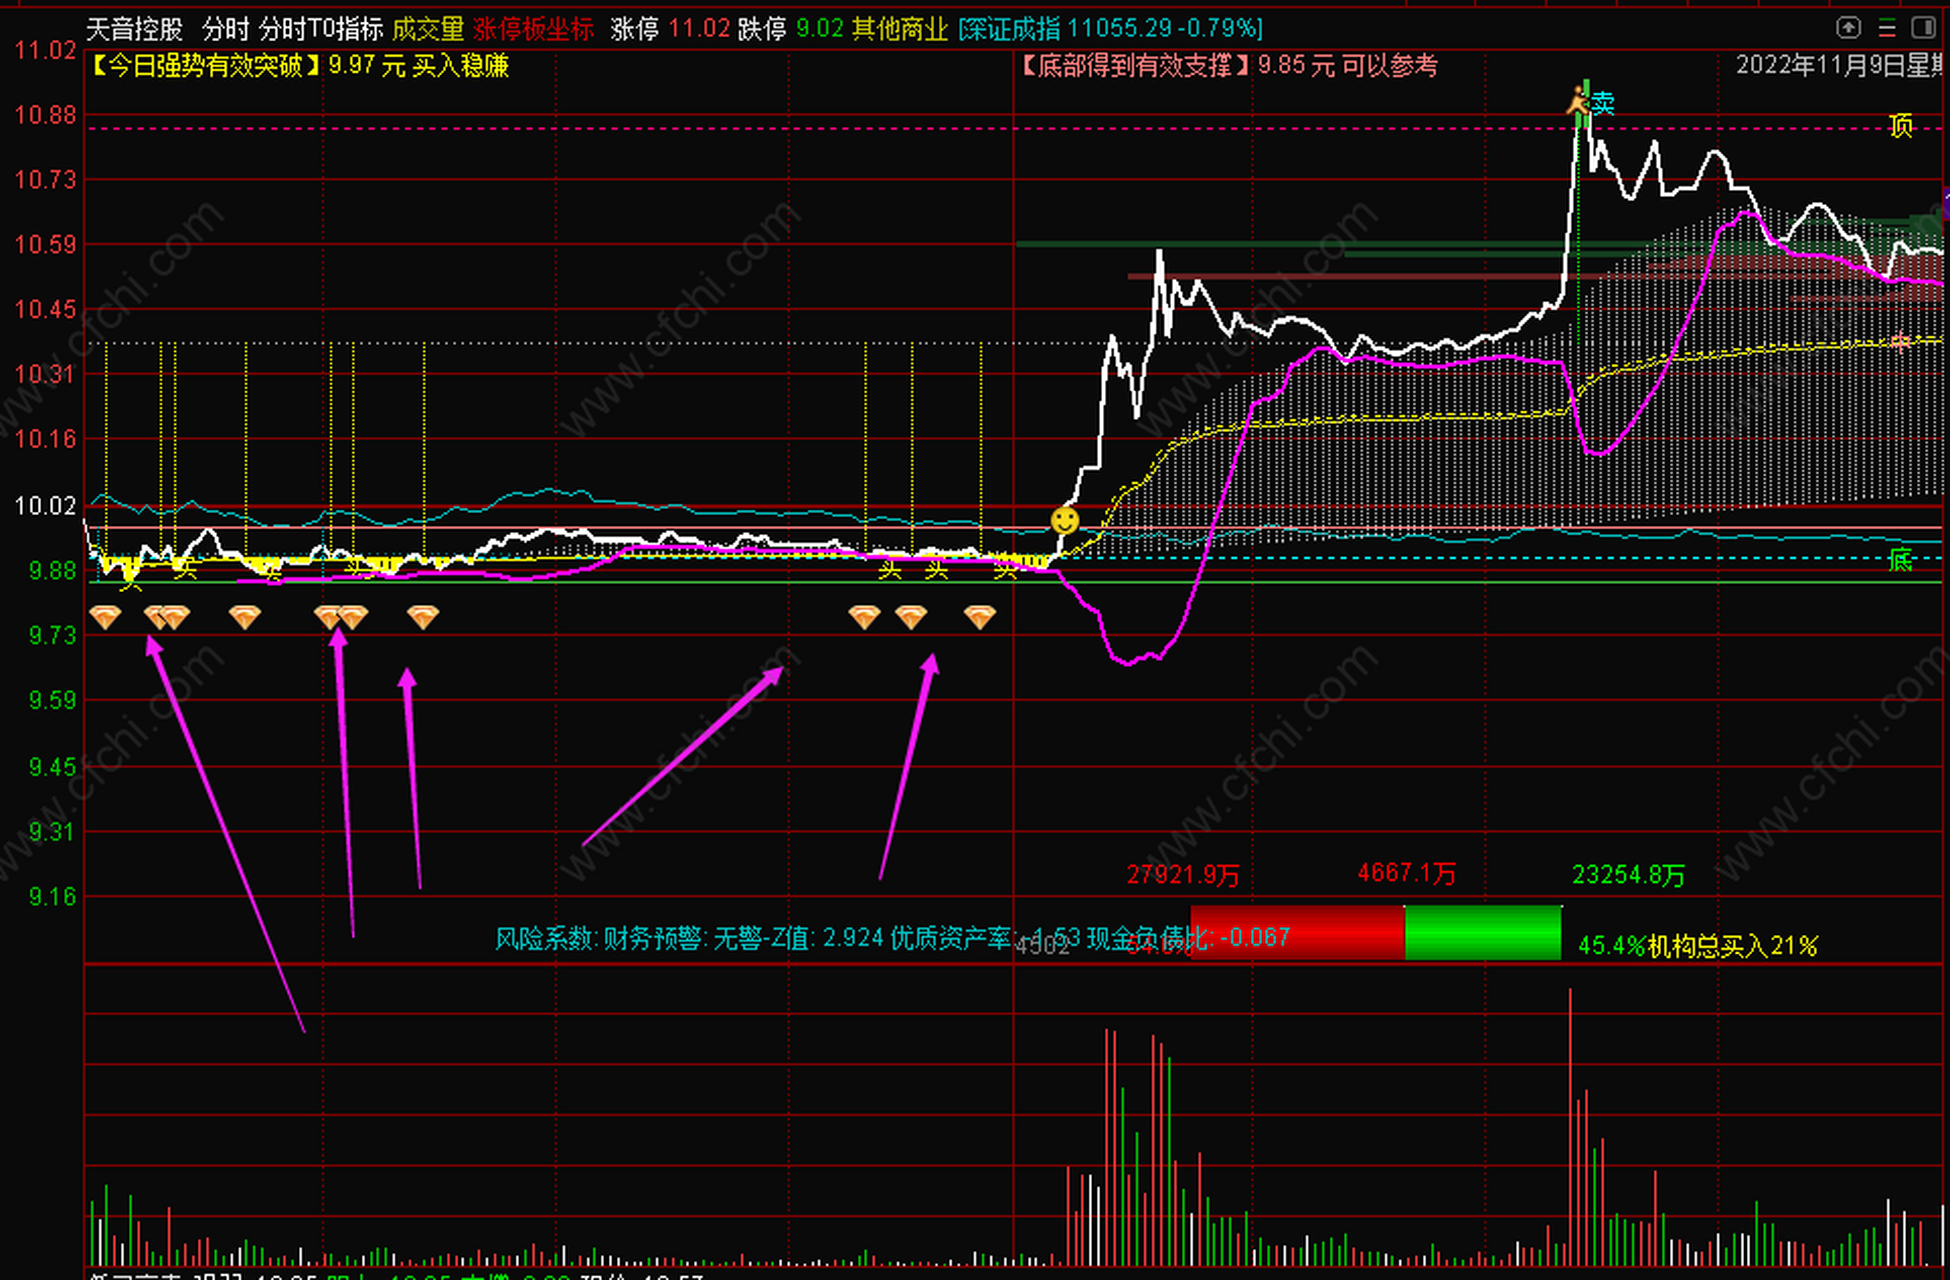Click the 天音控股 stock name

(x=134, y=29)
